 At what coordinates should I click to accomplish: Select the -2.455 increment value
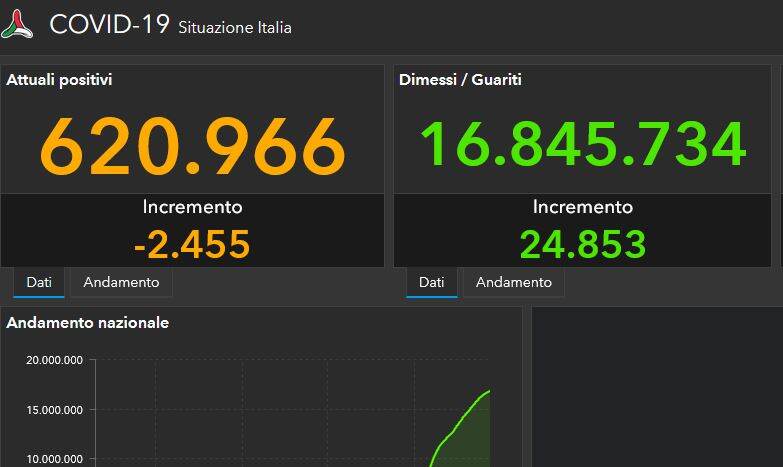[x=192, y=244]
